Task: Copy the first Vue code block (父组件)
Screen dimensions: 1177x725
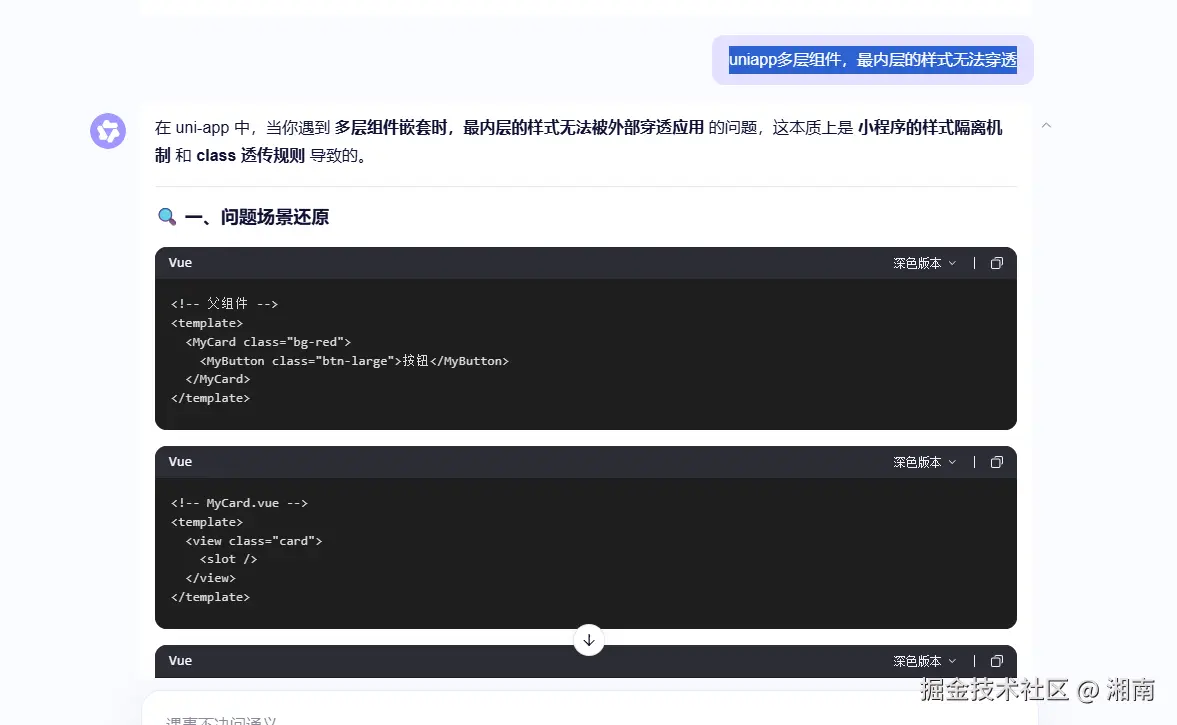Action: [997, 263]
